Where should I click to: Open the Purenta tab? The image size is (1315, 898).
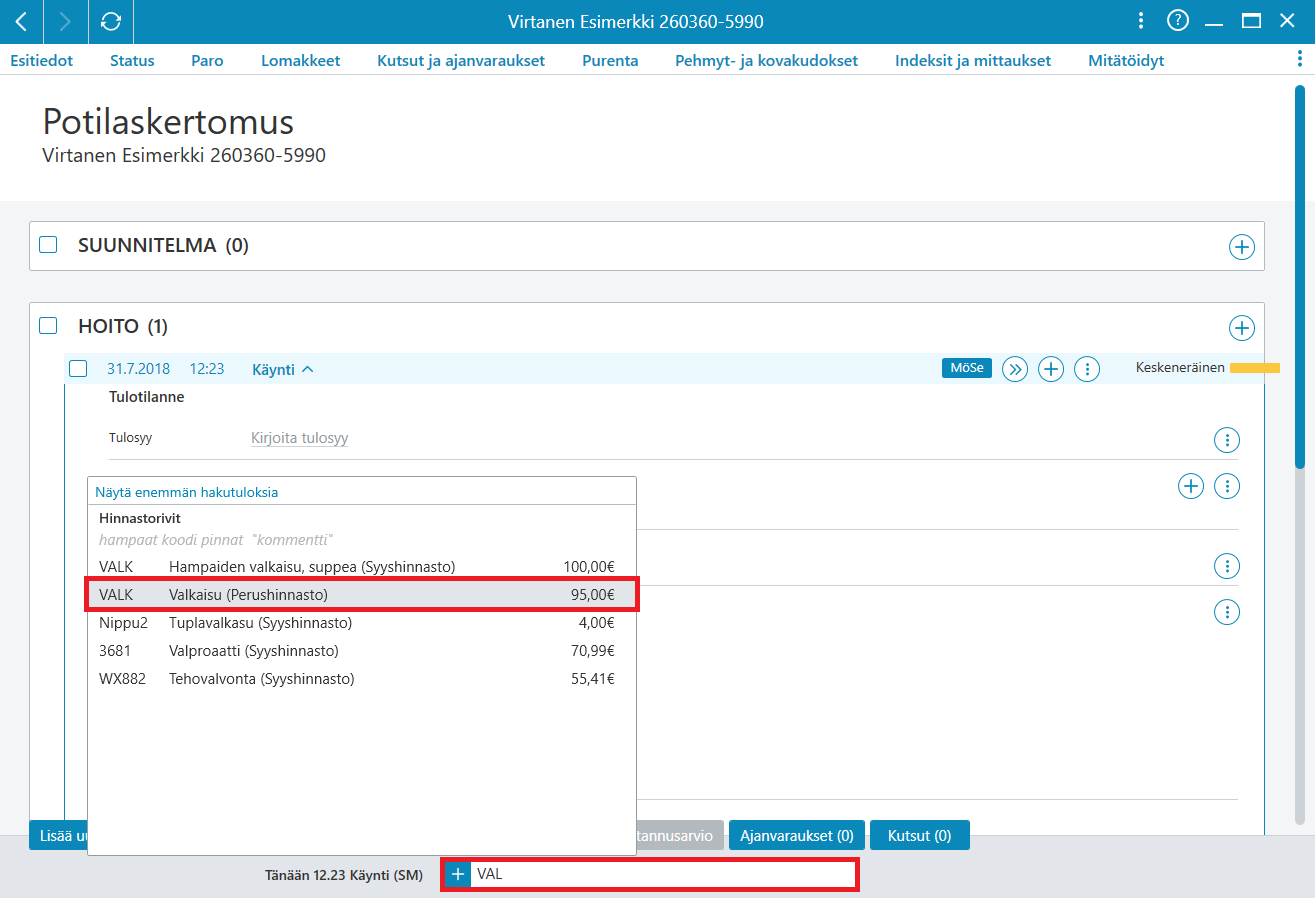[x=610, y=60]
